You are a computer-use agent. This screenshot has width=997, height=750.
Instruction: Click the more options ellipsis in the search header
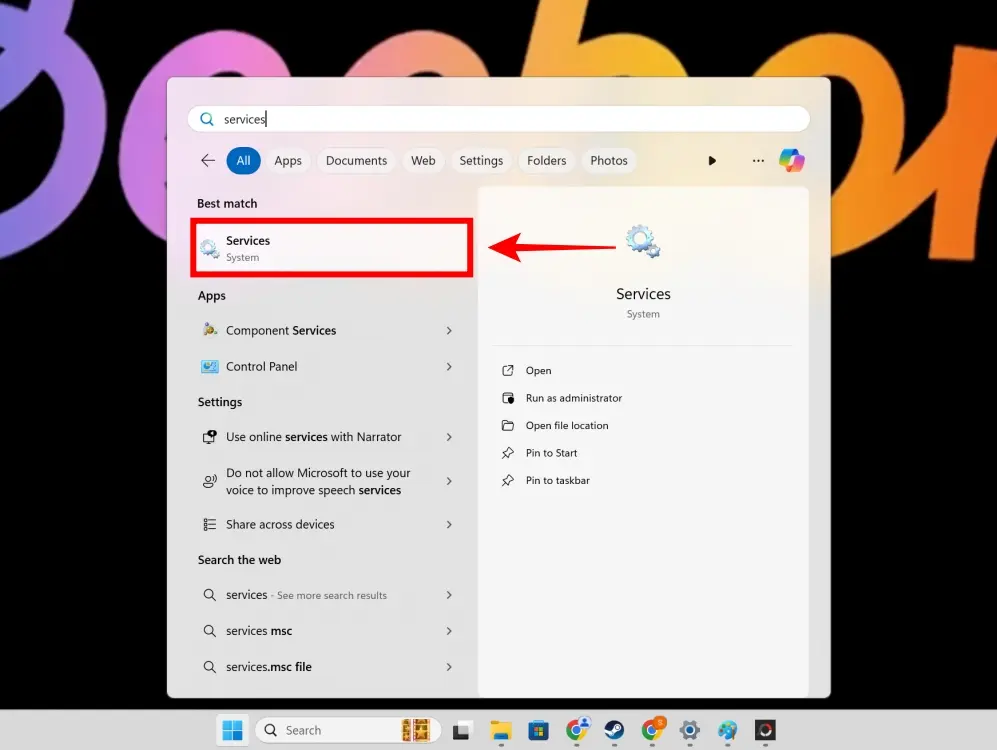pos(758,160)
